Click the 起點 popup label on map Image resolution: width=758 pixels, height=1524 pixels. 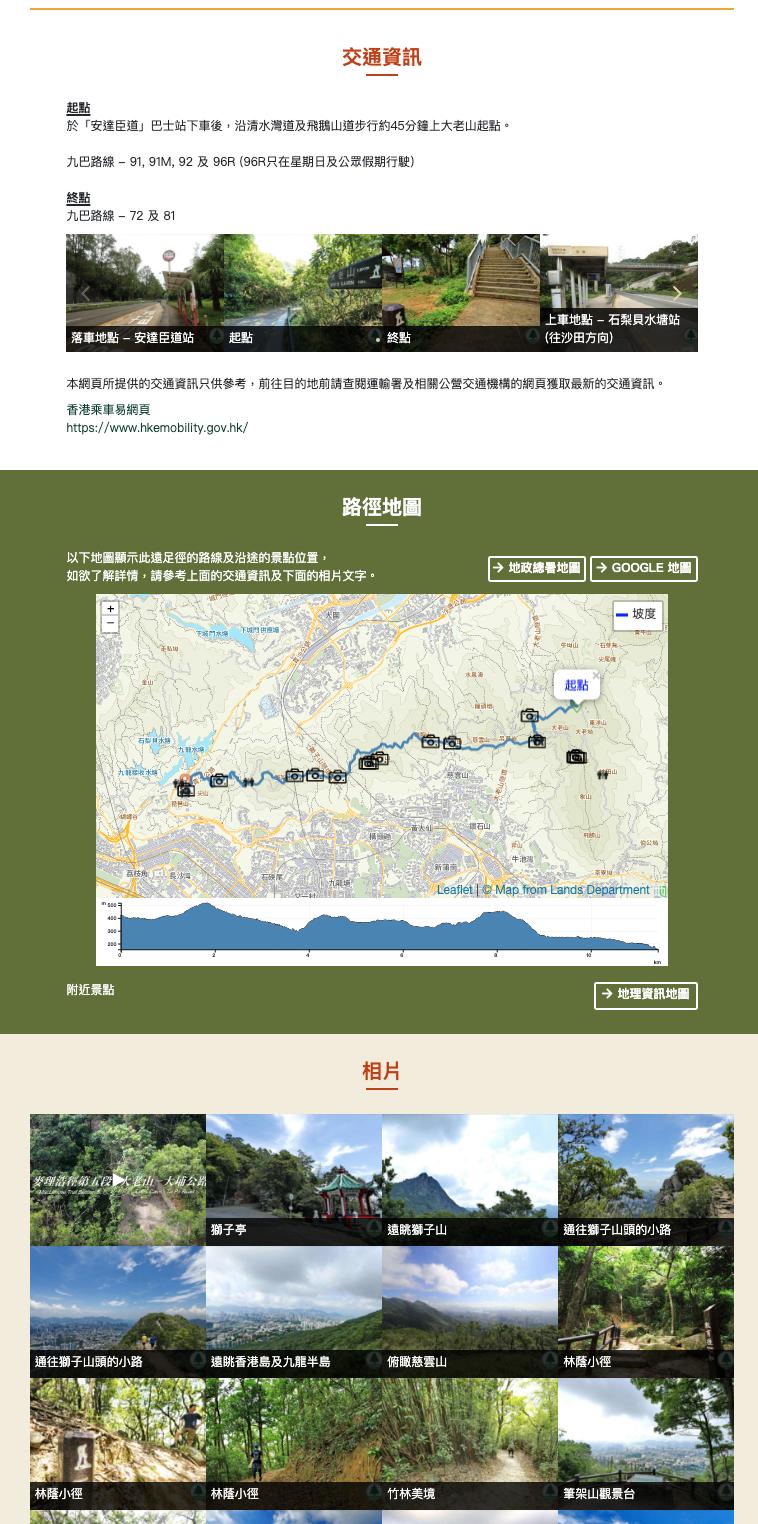click(x=576, y=685)
